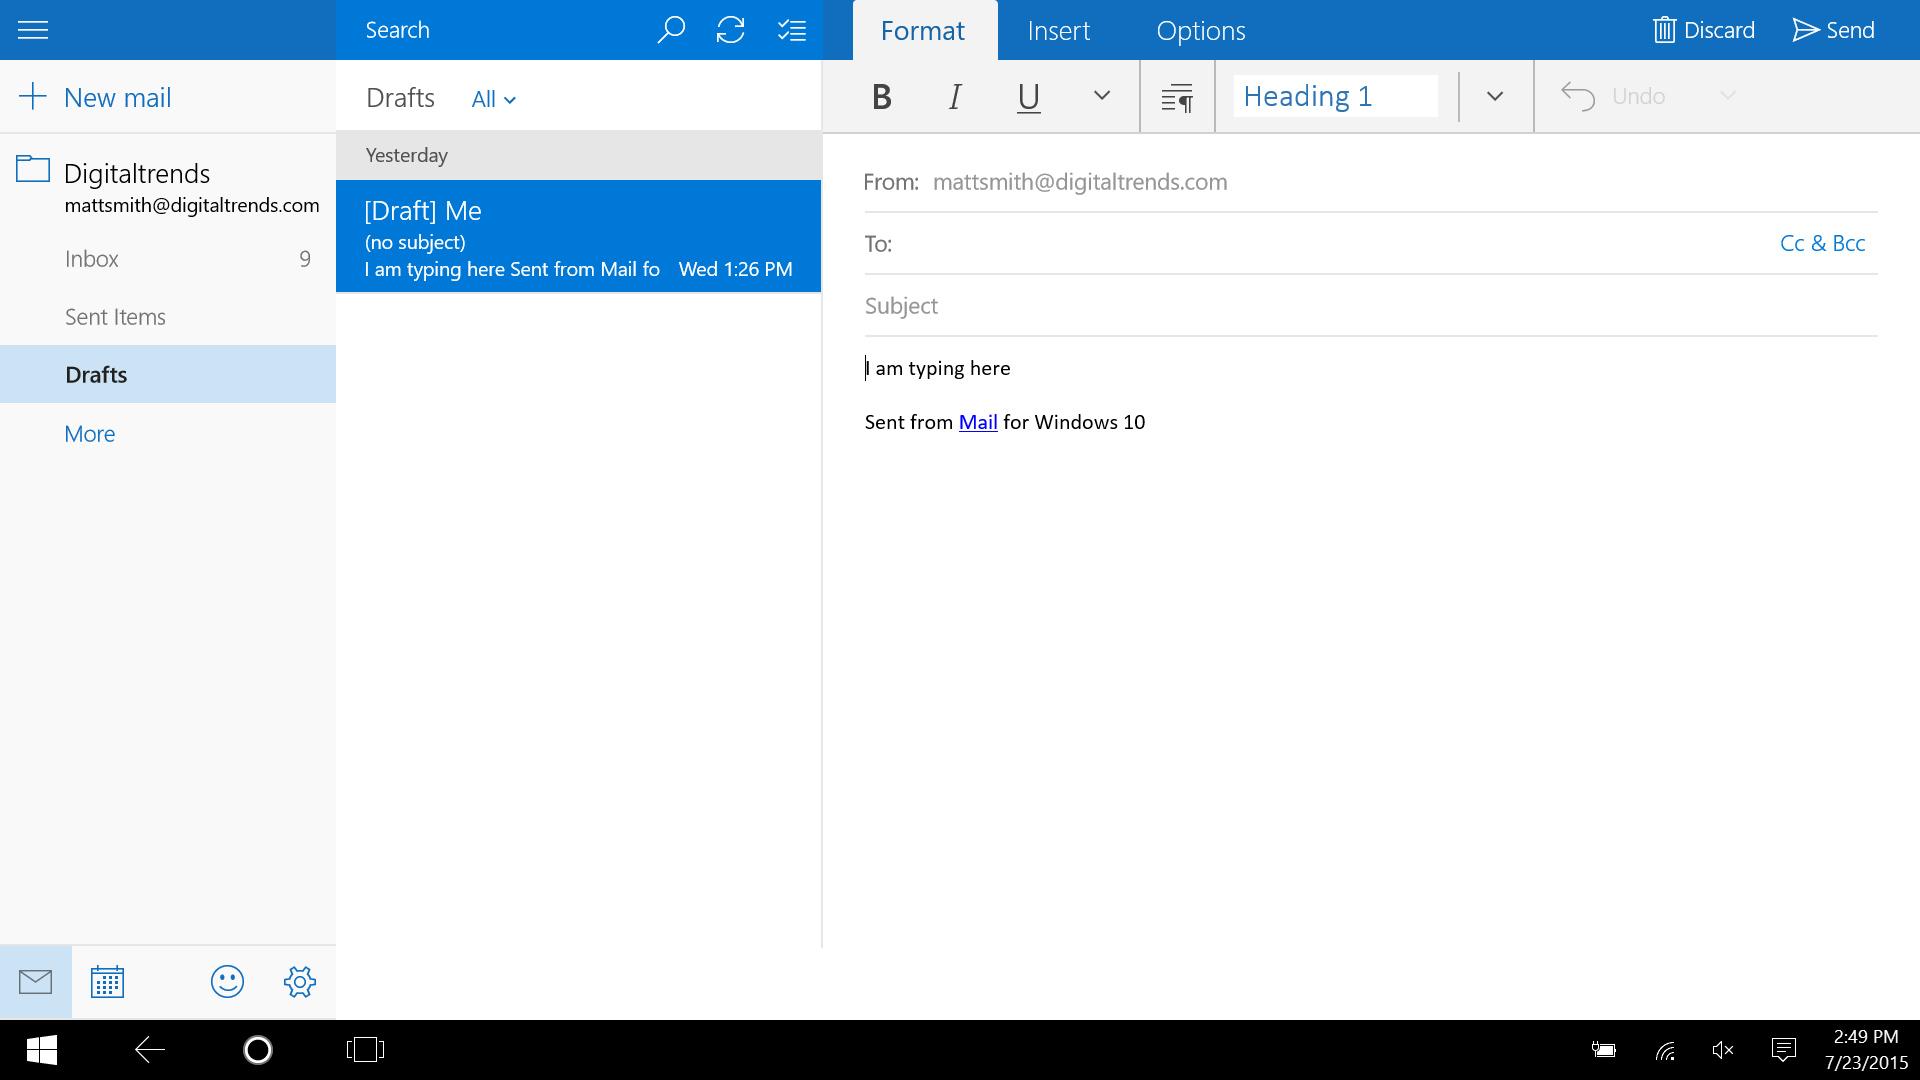This screenshot has height=1080, width=1920.
Task: Click the text alignment/paragraph icon
Action: 1174,95
